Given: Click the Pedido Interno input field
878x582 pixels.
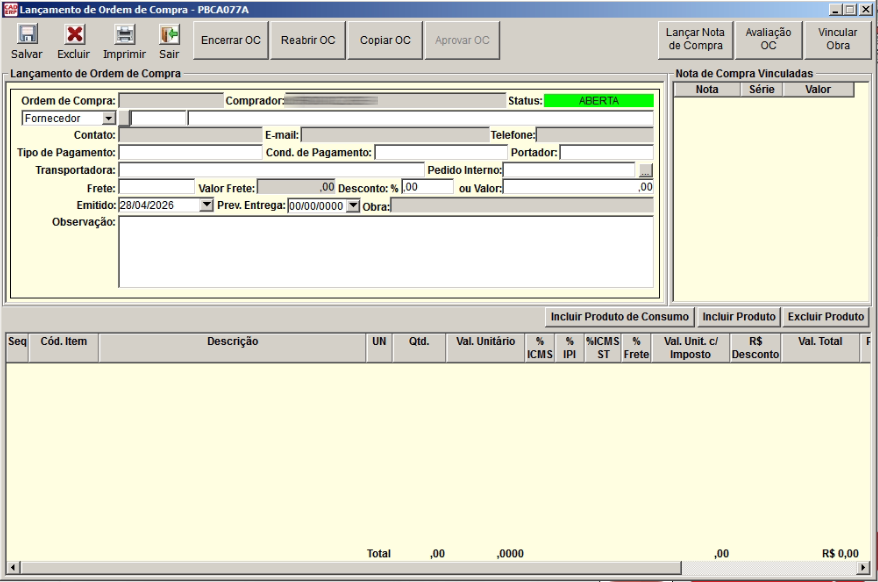Looking at the screenshot, I should pyautogui.click(x=569, y=170).
